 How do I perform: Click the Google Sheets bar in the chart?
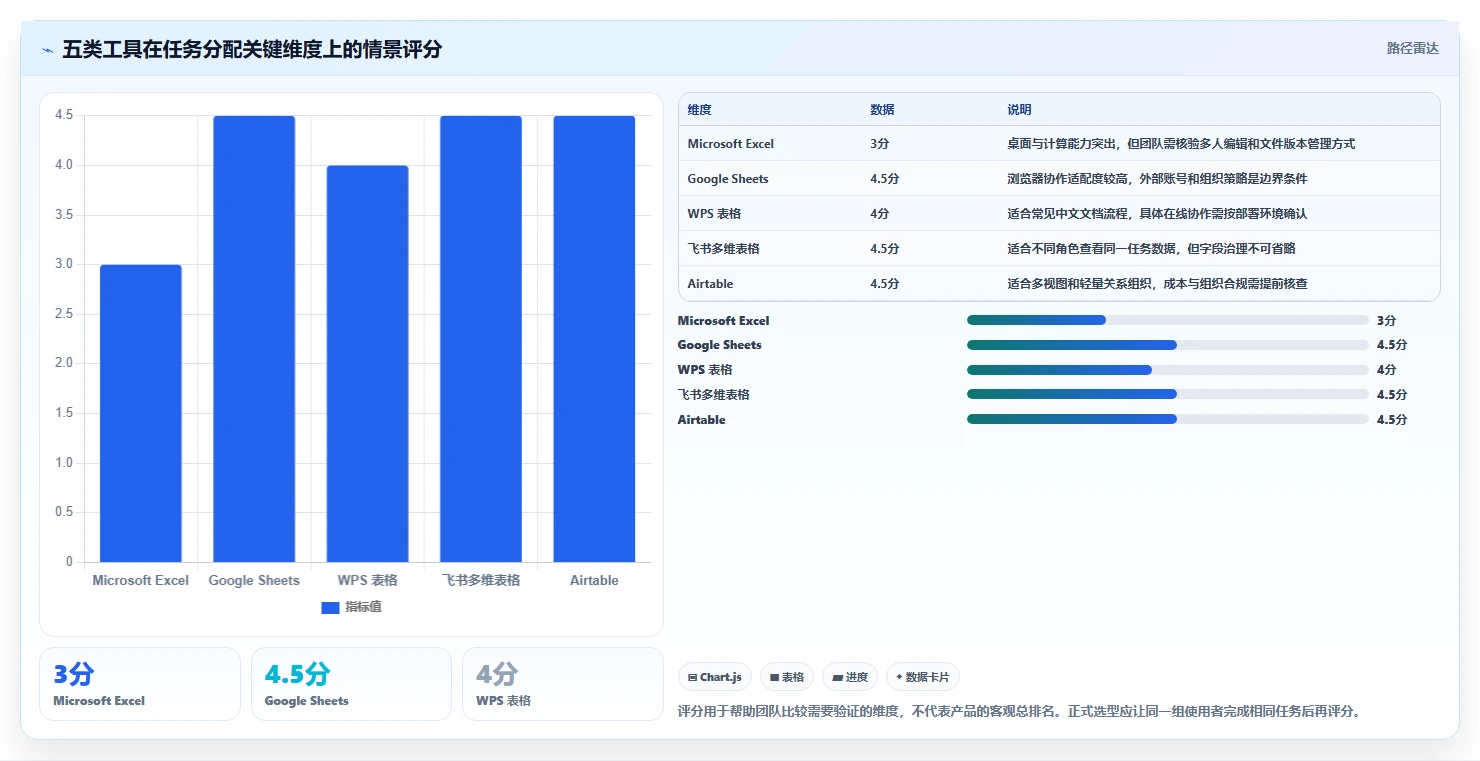pyautogui.click(x=254, y=339)
